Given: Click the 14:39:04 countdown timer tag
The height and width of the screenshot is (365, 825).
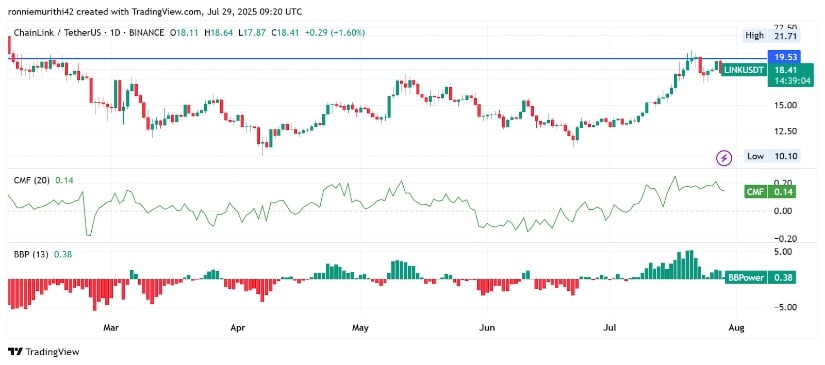Looking at the screenshot, I should pyautogui.click(x=783, y=81).
